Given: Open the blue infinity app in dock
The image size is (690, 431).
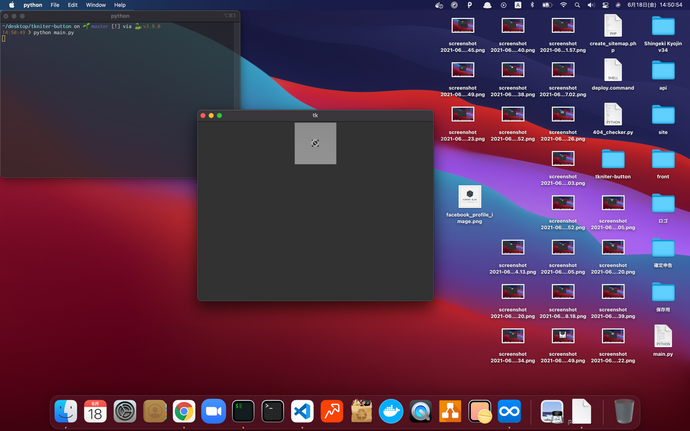Looking at the screenshot, I should tap(509, 411).
